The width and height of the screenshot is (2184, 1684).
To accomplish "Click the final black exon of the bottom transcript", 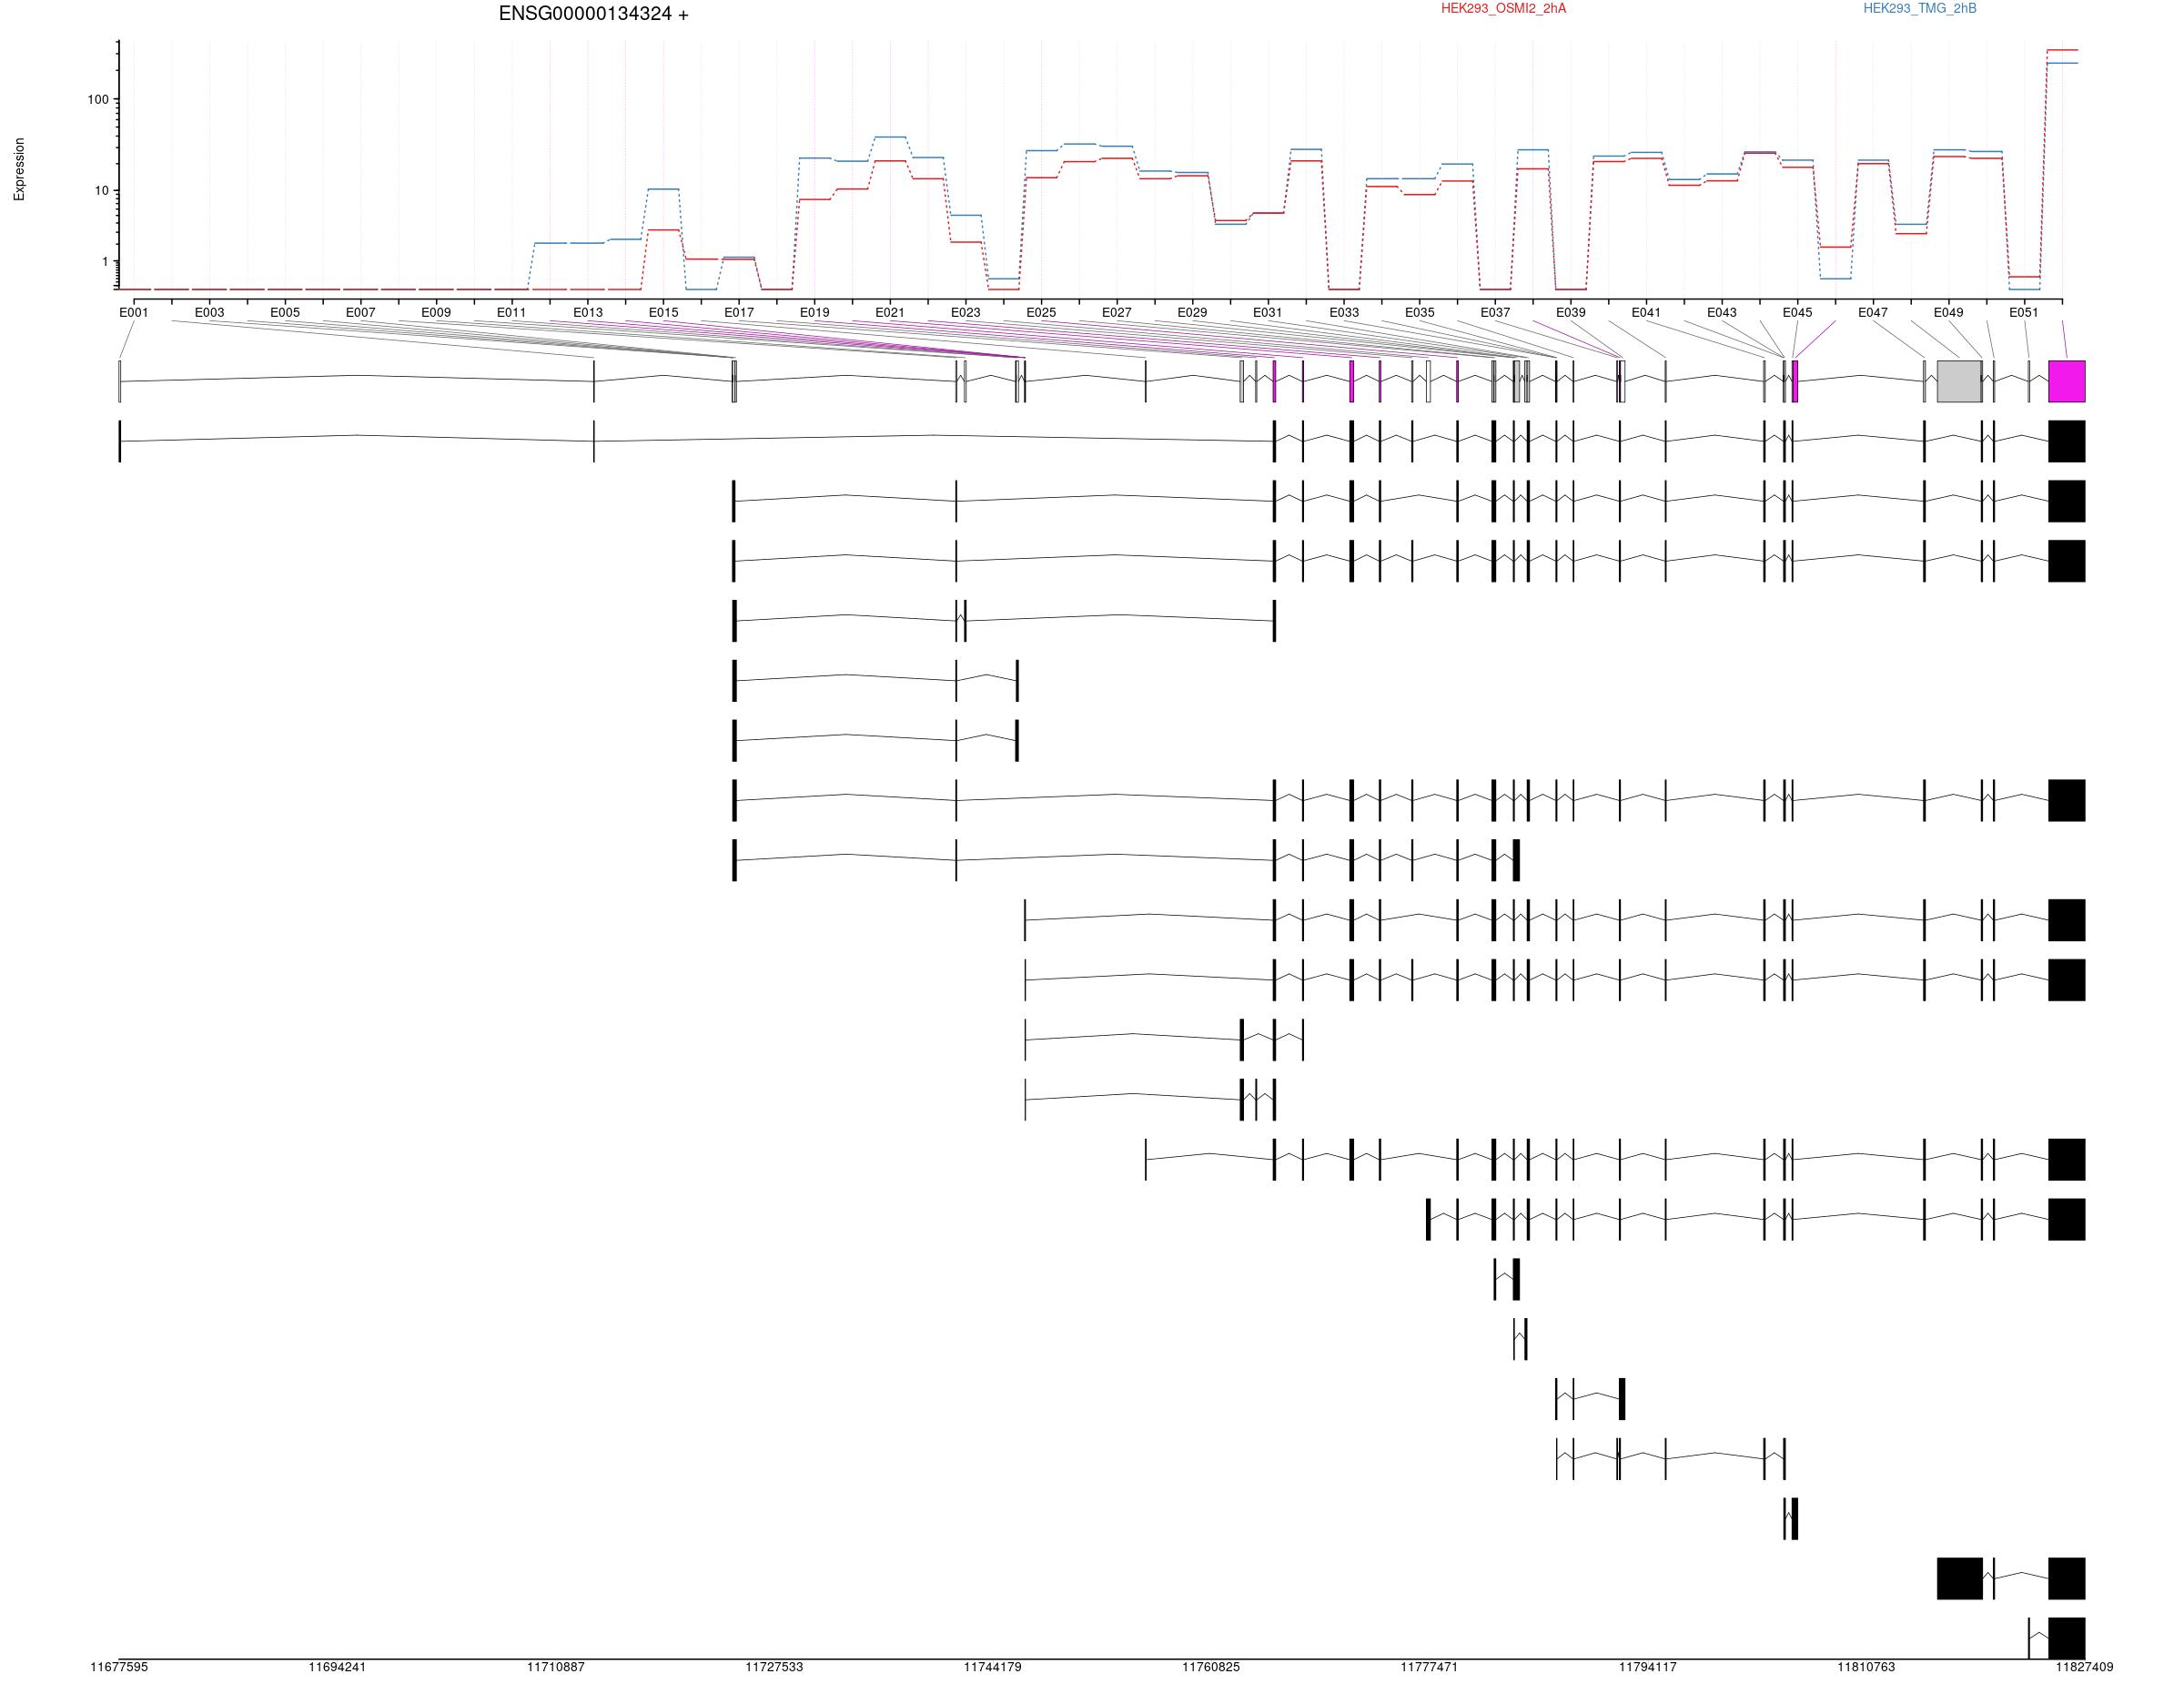I will click(x=2066, y=1638).
